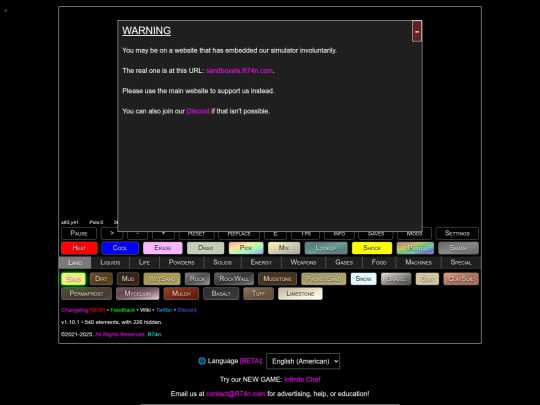Select the Shock tool
The width and height of the screenshot is (540, 405).
(x=372, y=248)
